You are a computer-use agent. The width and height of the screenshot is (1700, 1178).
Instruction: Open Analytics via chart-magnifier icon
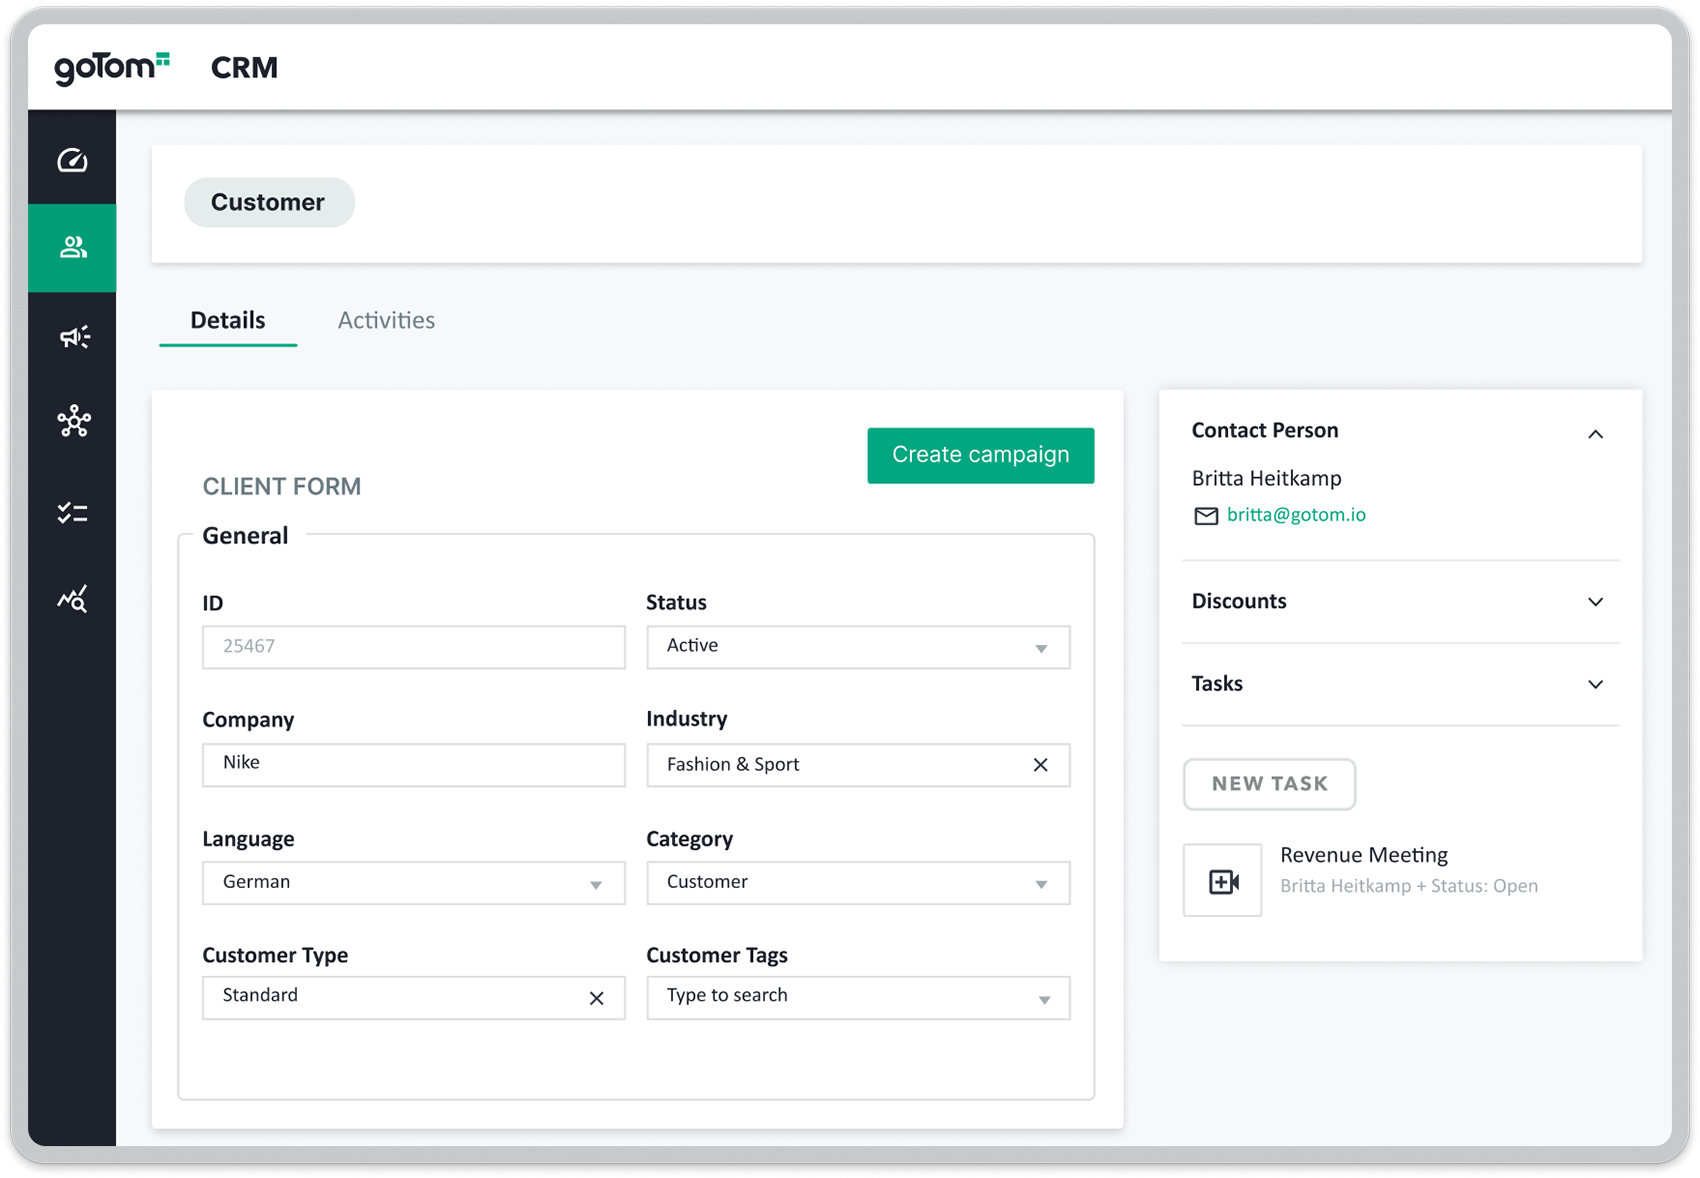[72, 598]
